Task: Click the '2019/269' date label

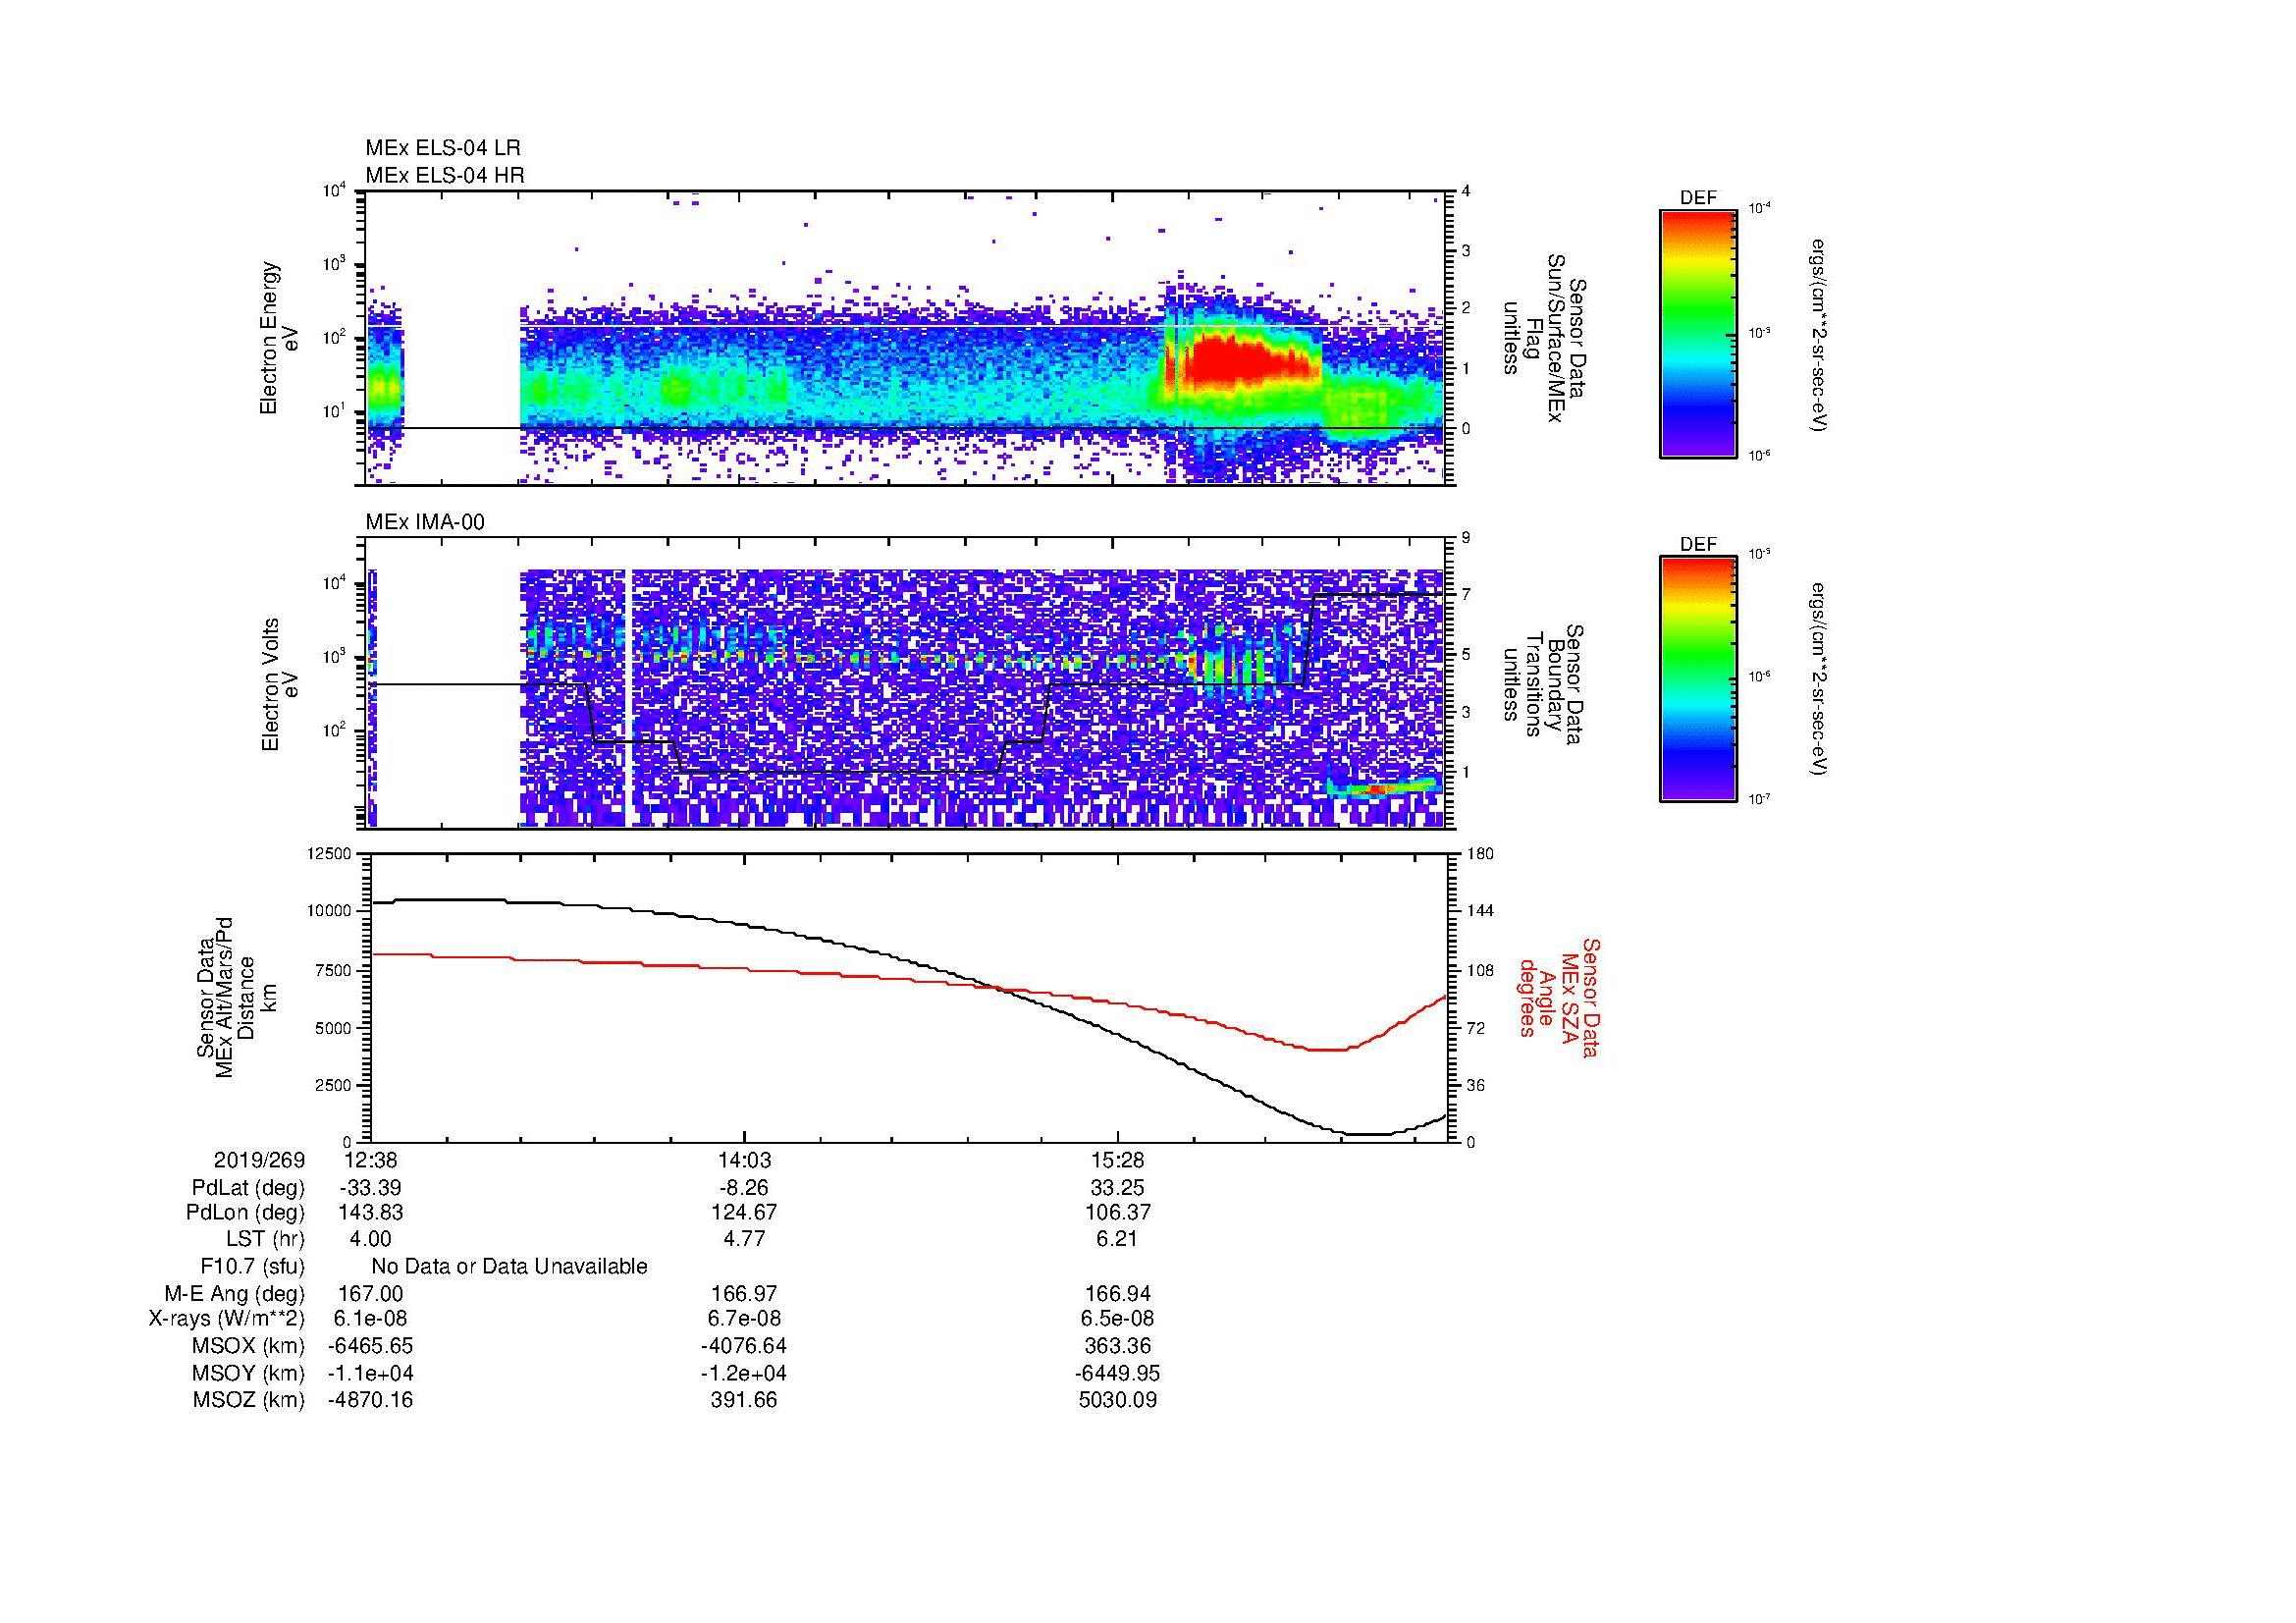Action: 259,1161
